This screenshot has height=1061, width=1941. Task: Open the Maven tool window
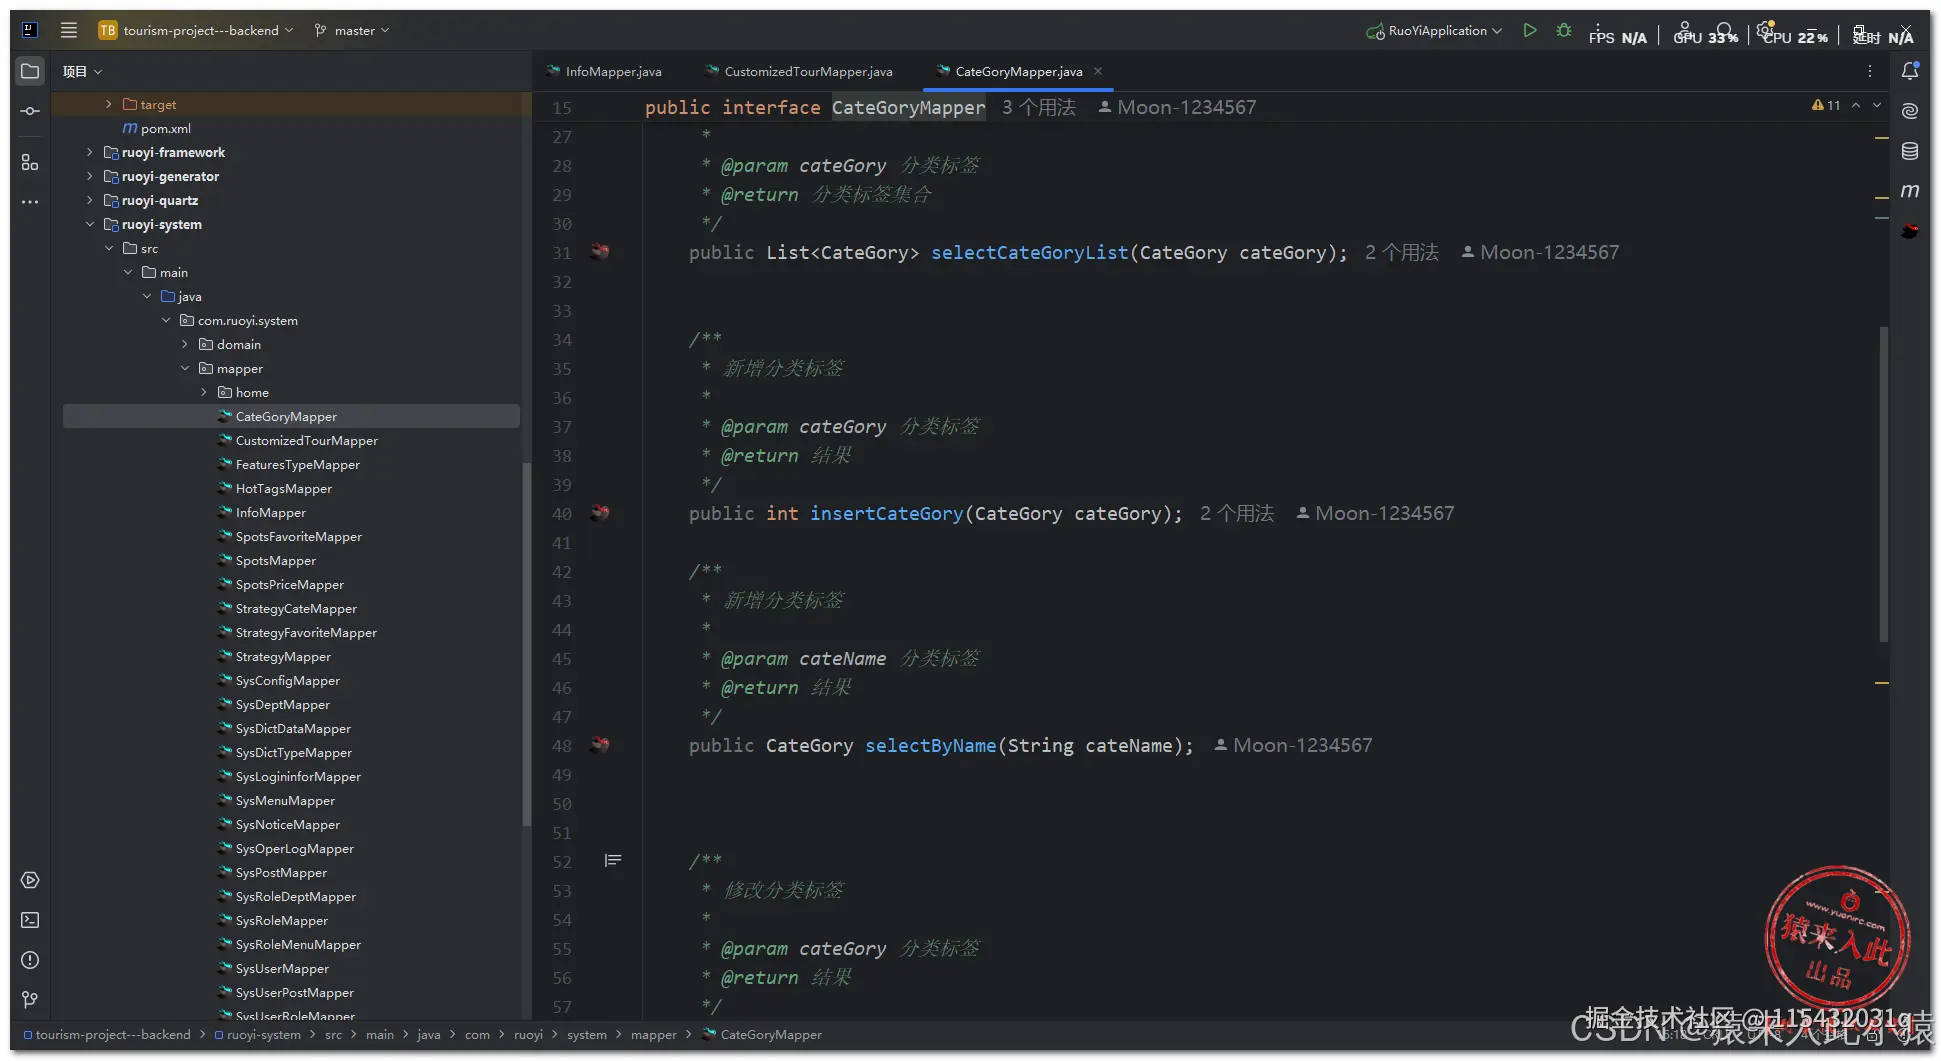[x=1909, y=191]
